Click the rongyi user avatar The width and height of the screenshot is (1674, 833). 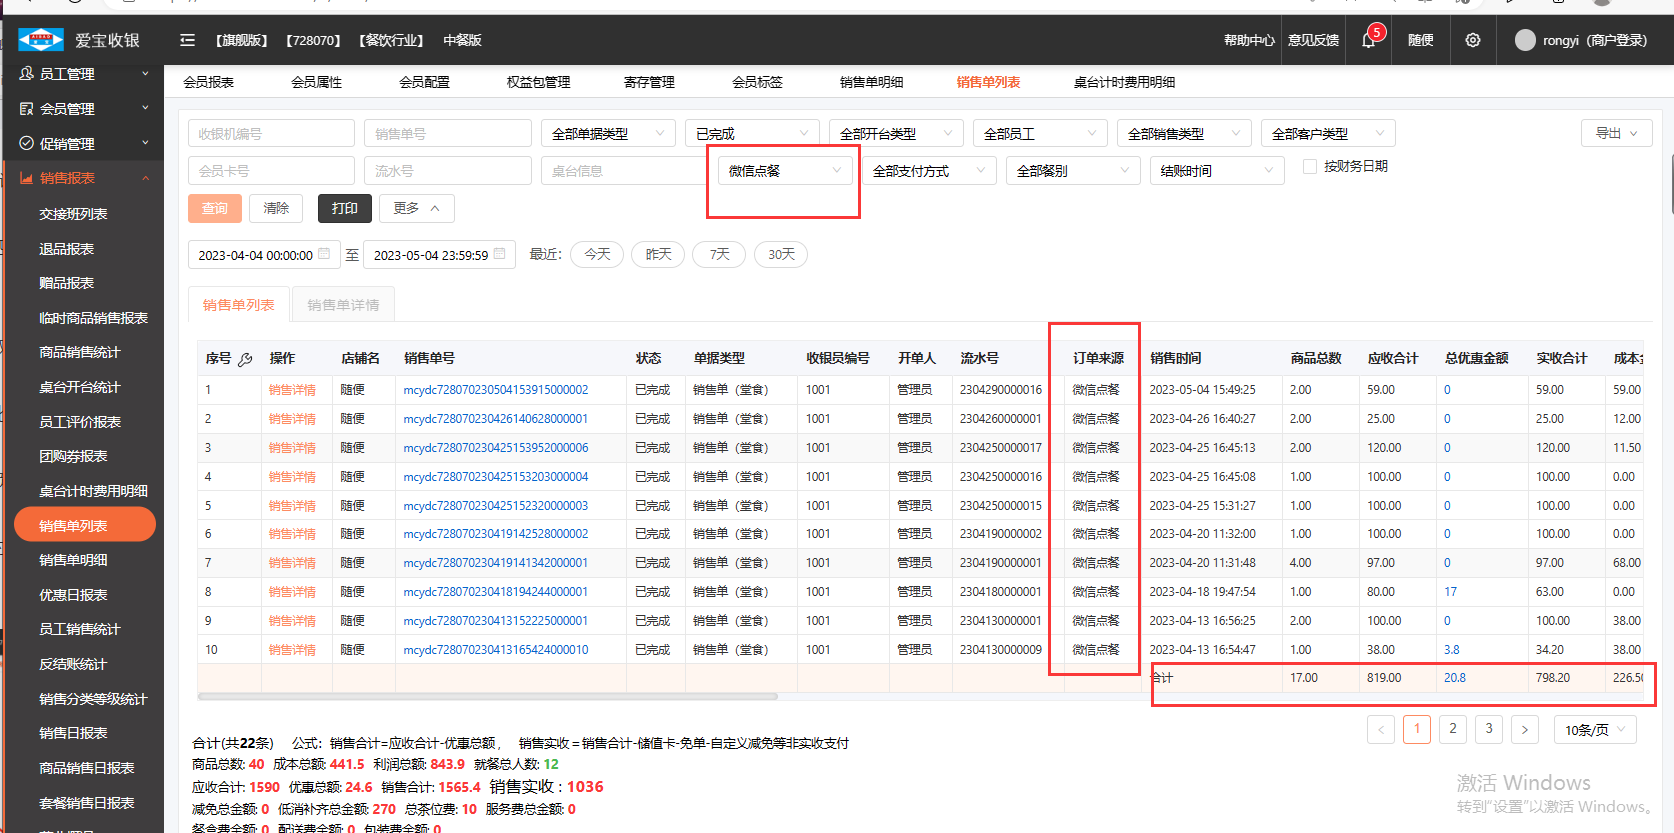tap(1524, 40)
